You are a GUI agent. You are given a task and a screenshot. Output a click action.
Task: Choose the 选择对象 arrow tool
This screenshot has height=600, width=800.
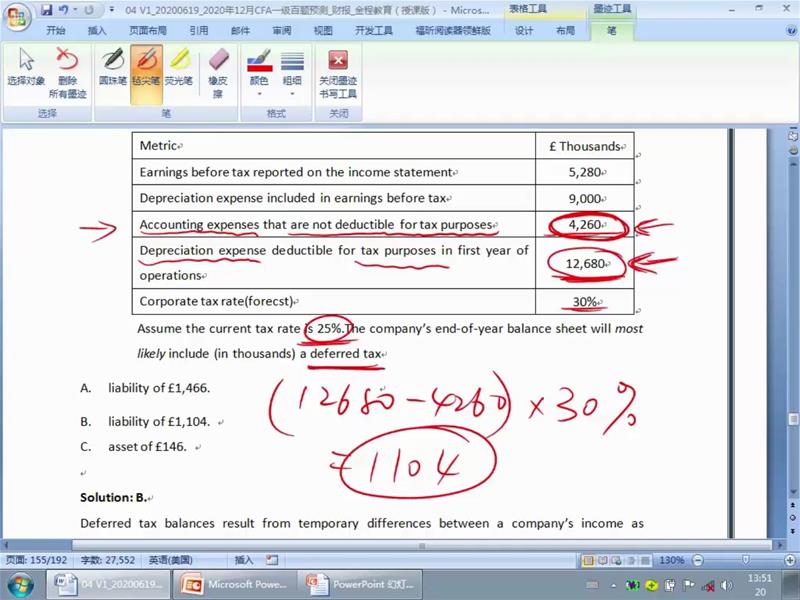[x=26, y=67]
